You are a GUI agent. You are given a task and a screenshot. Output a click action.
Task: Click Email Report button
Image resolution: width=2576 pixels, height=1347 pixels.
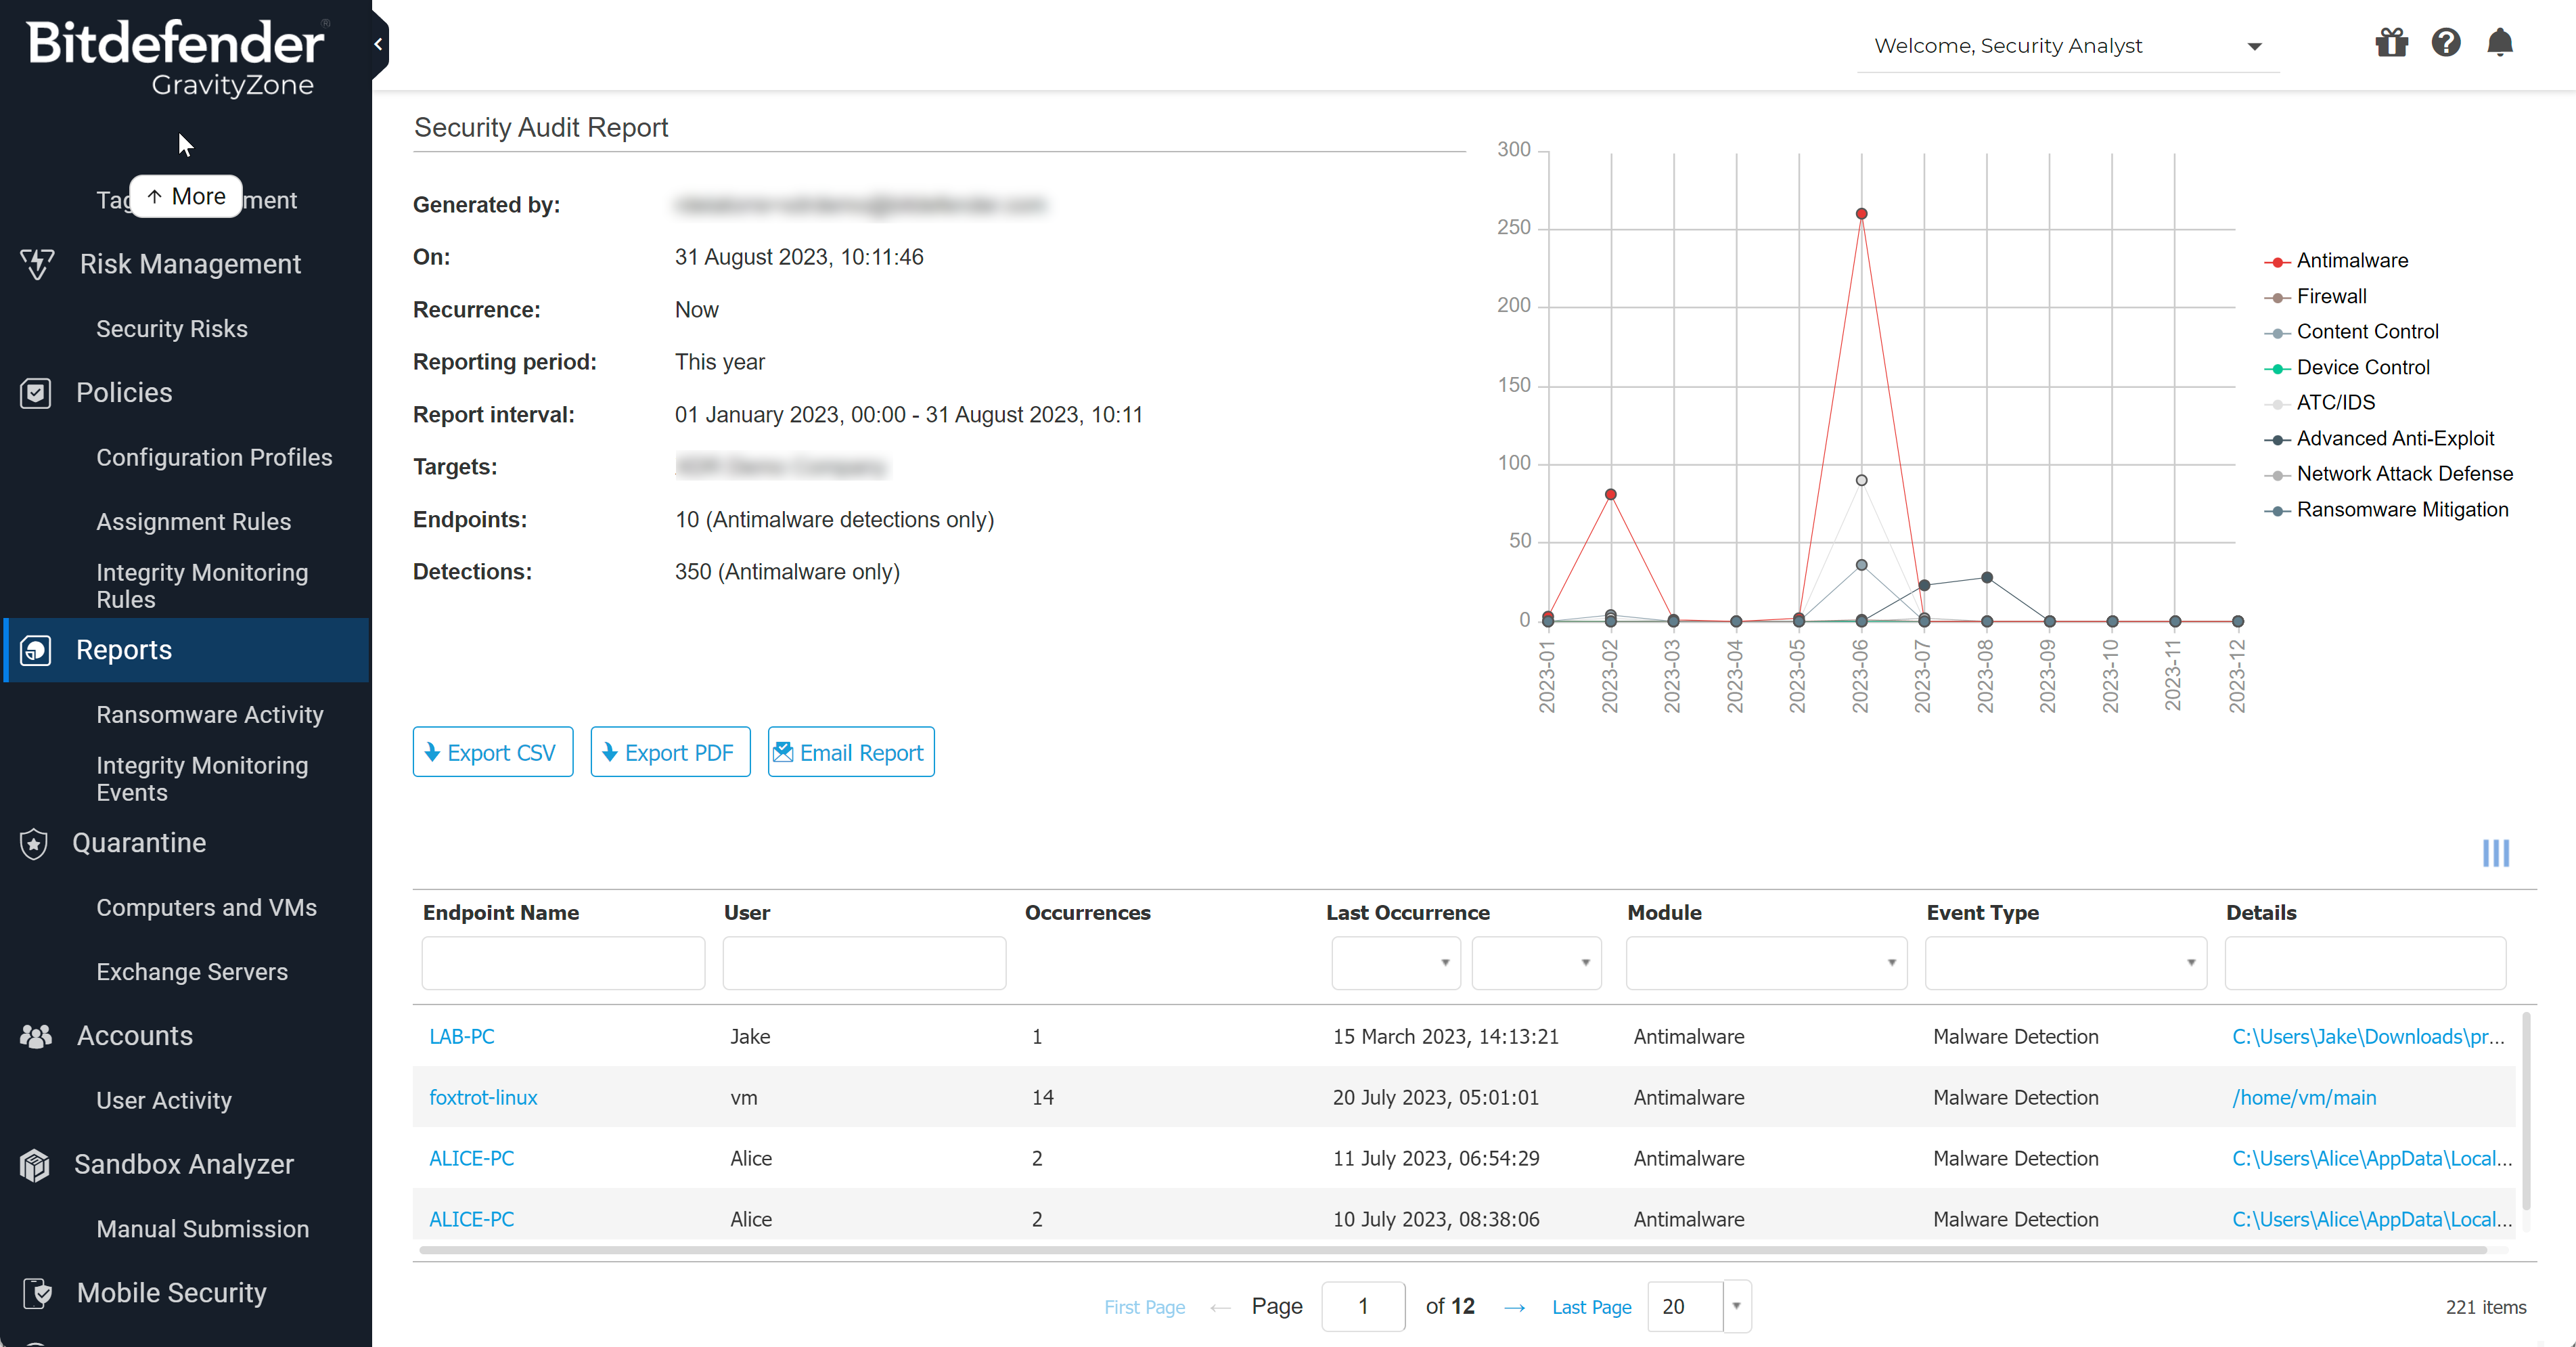851,752
